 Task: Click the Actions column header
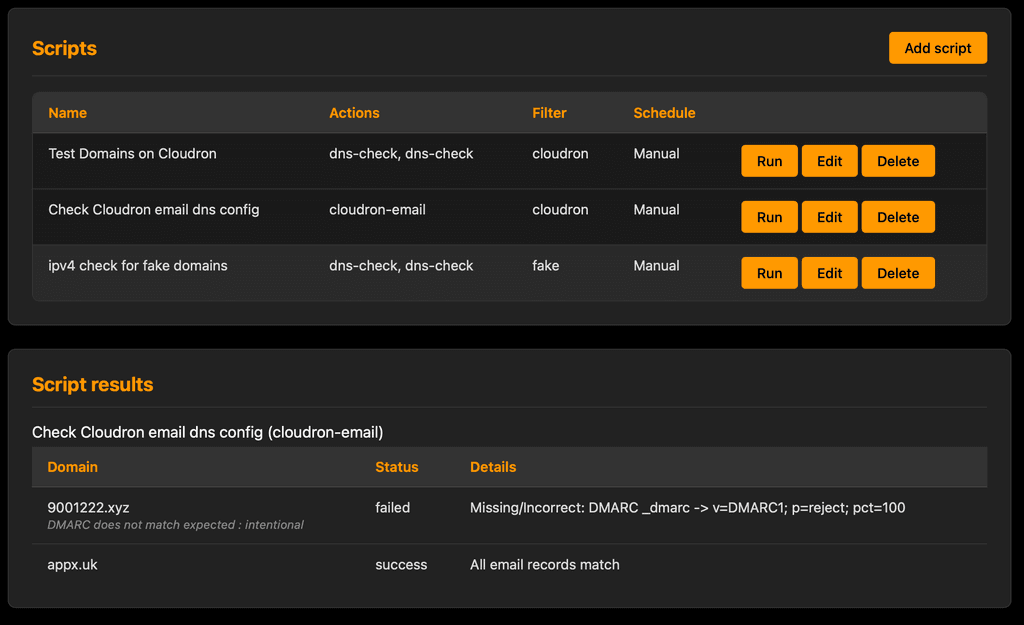tap(354, 113)
